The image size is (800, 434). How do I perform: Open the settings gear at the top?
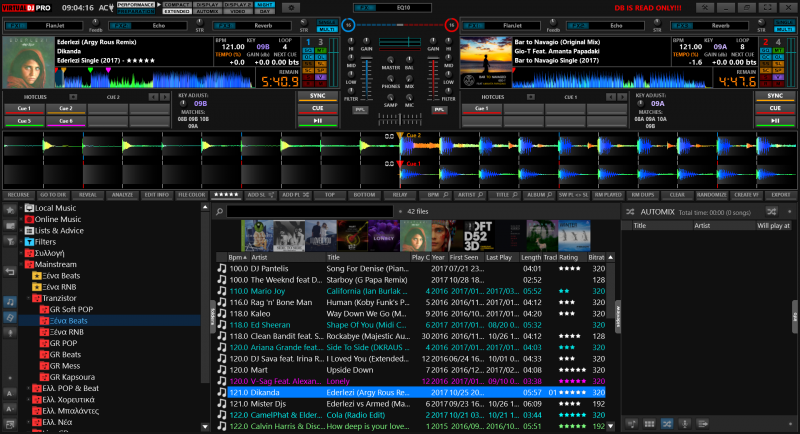291,8
